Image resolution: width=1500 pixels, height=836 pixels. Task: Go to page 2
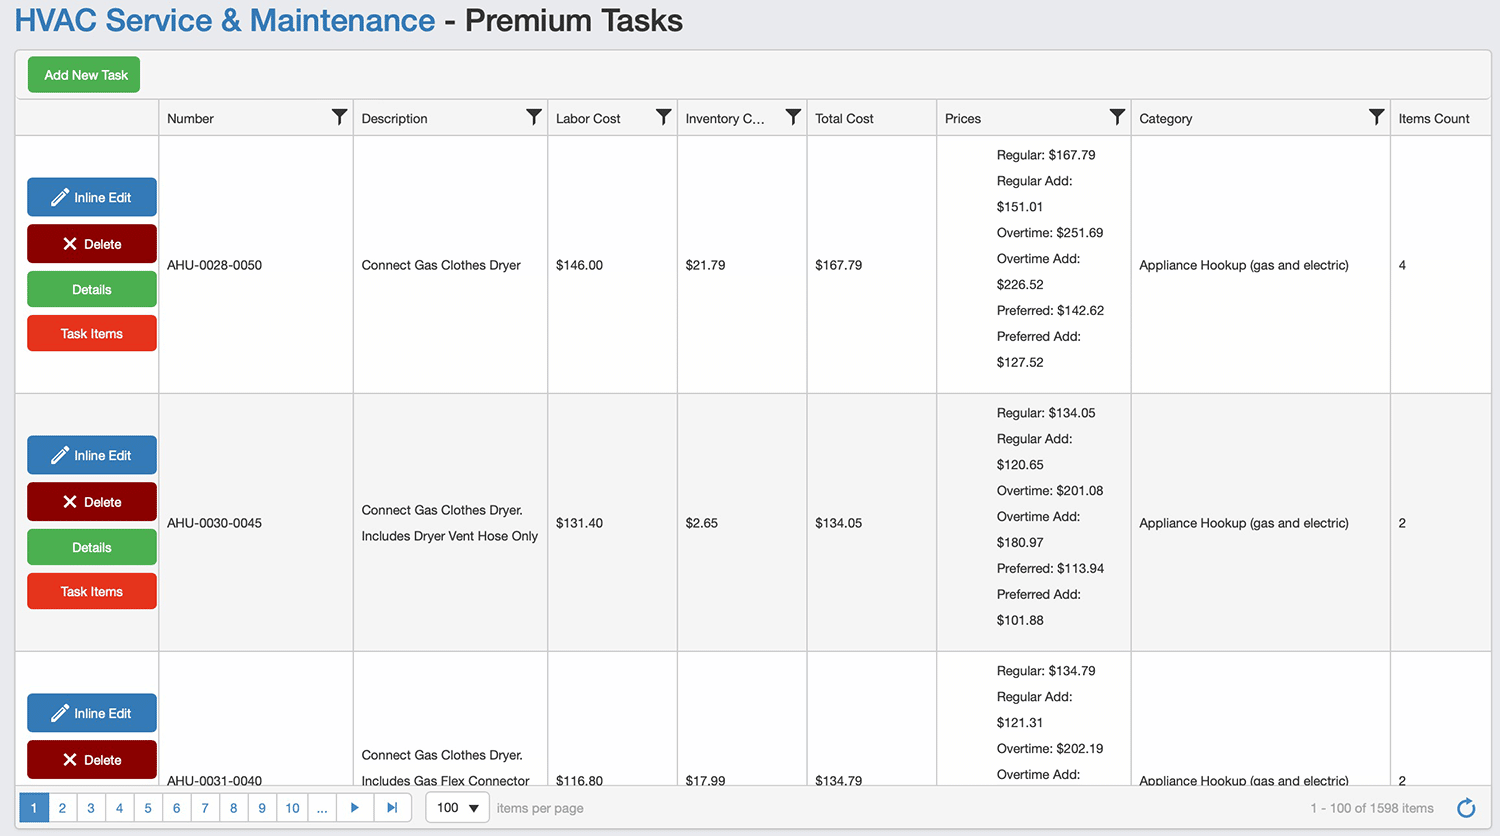coord(62,808)
